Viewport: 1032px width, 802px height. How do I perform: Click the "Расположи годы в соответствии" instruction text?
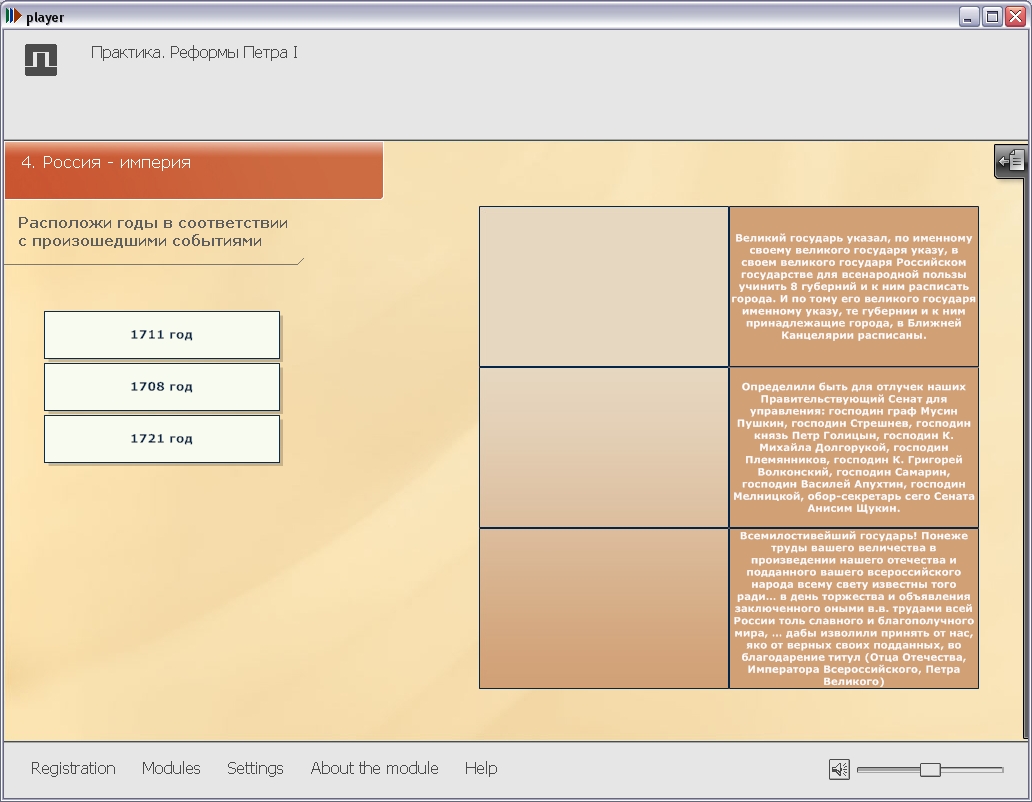[153, 232]
